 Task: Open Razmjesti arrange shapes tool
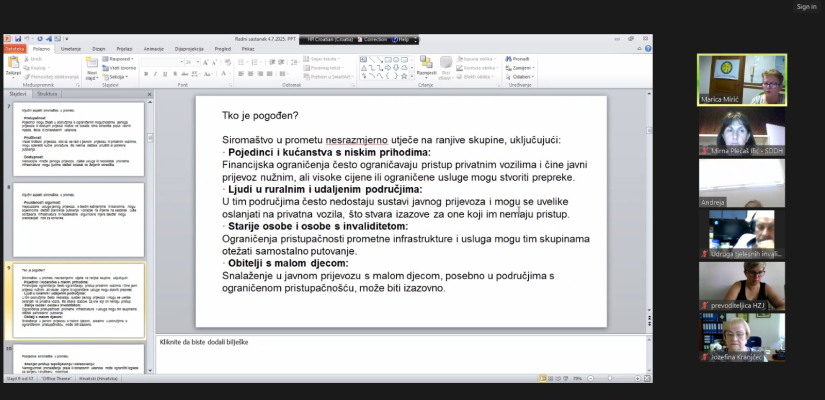[x=427, y=66]
